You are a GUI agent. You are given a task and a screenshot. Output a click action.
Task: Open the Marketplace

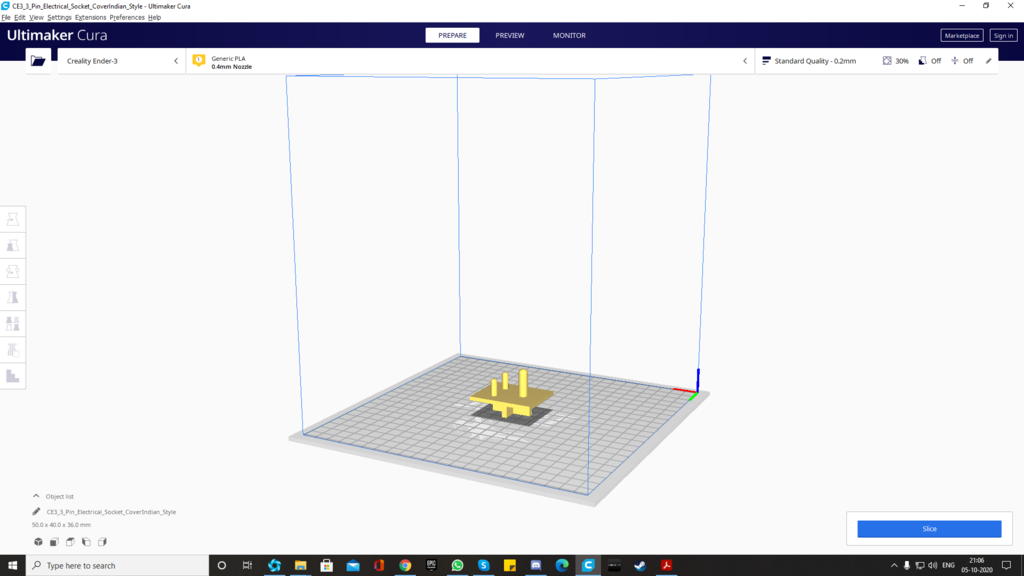[961, 35]
